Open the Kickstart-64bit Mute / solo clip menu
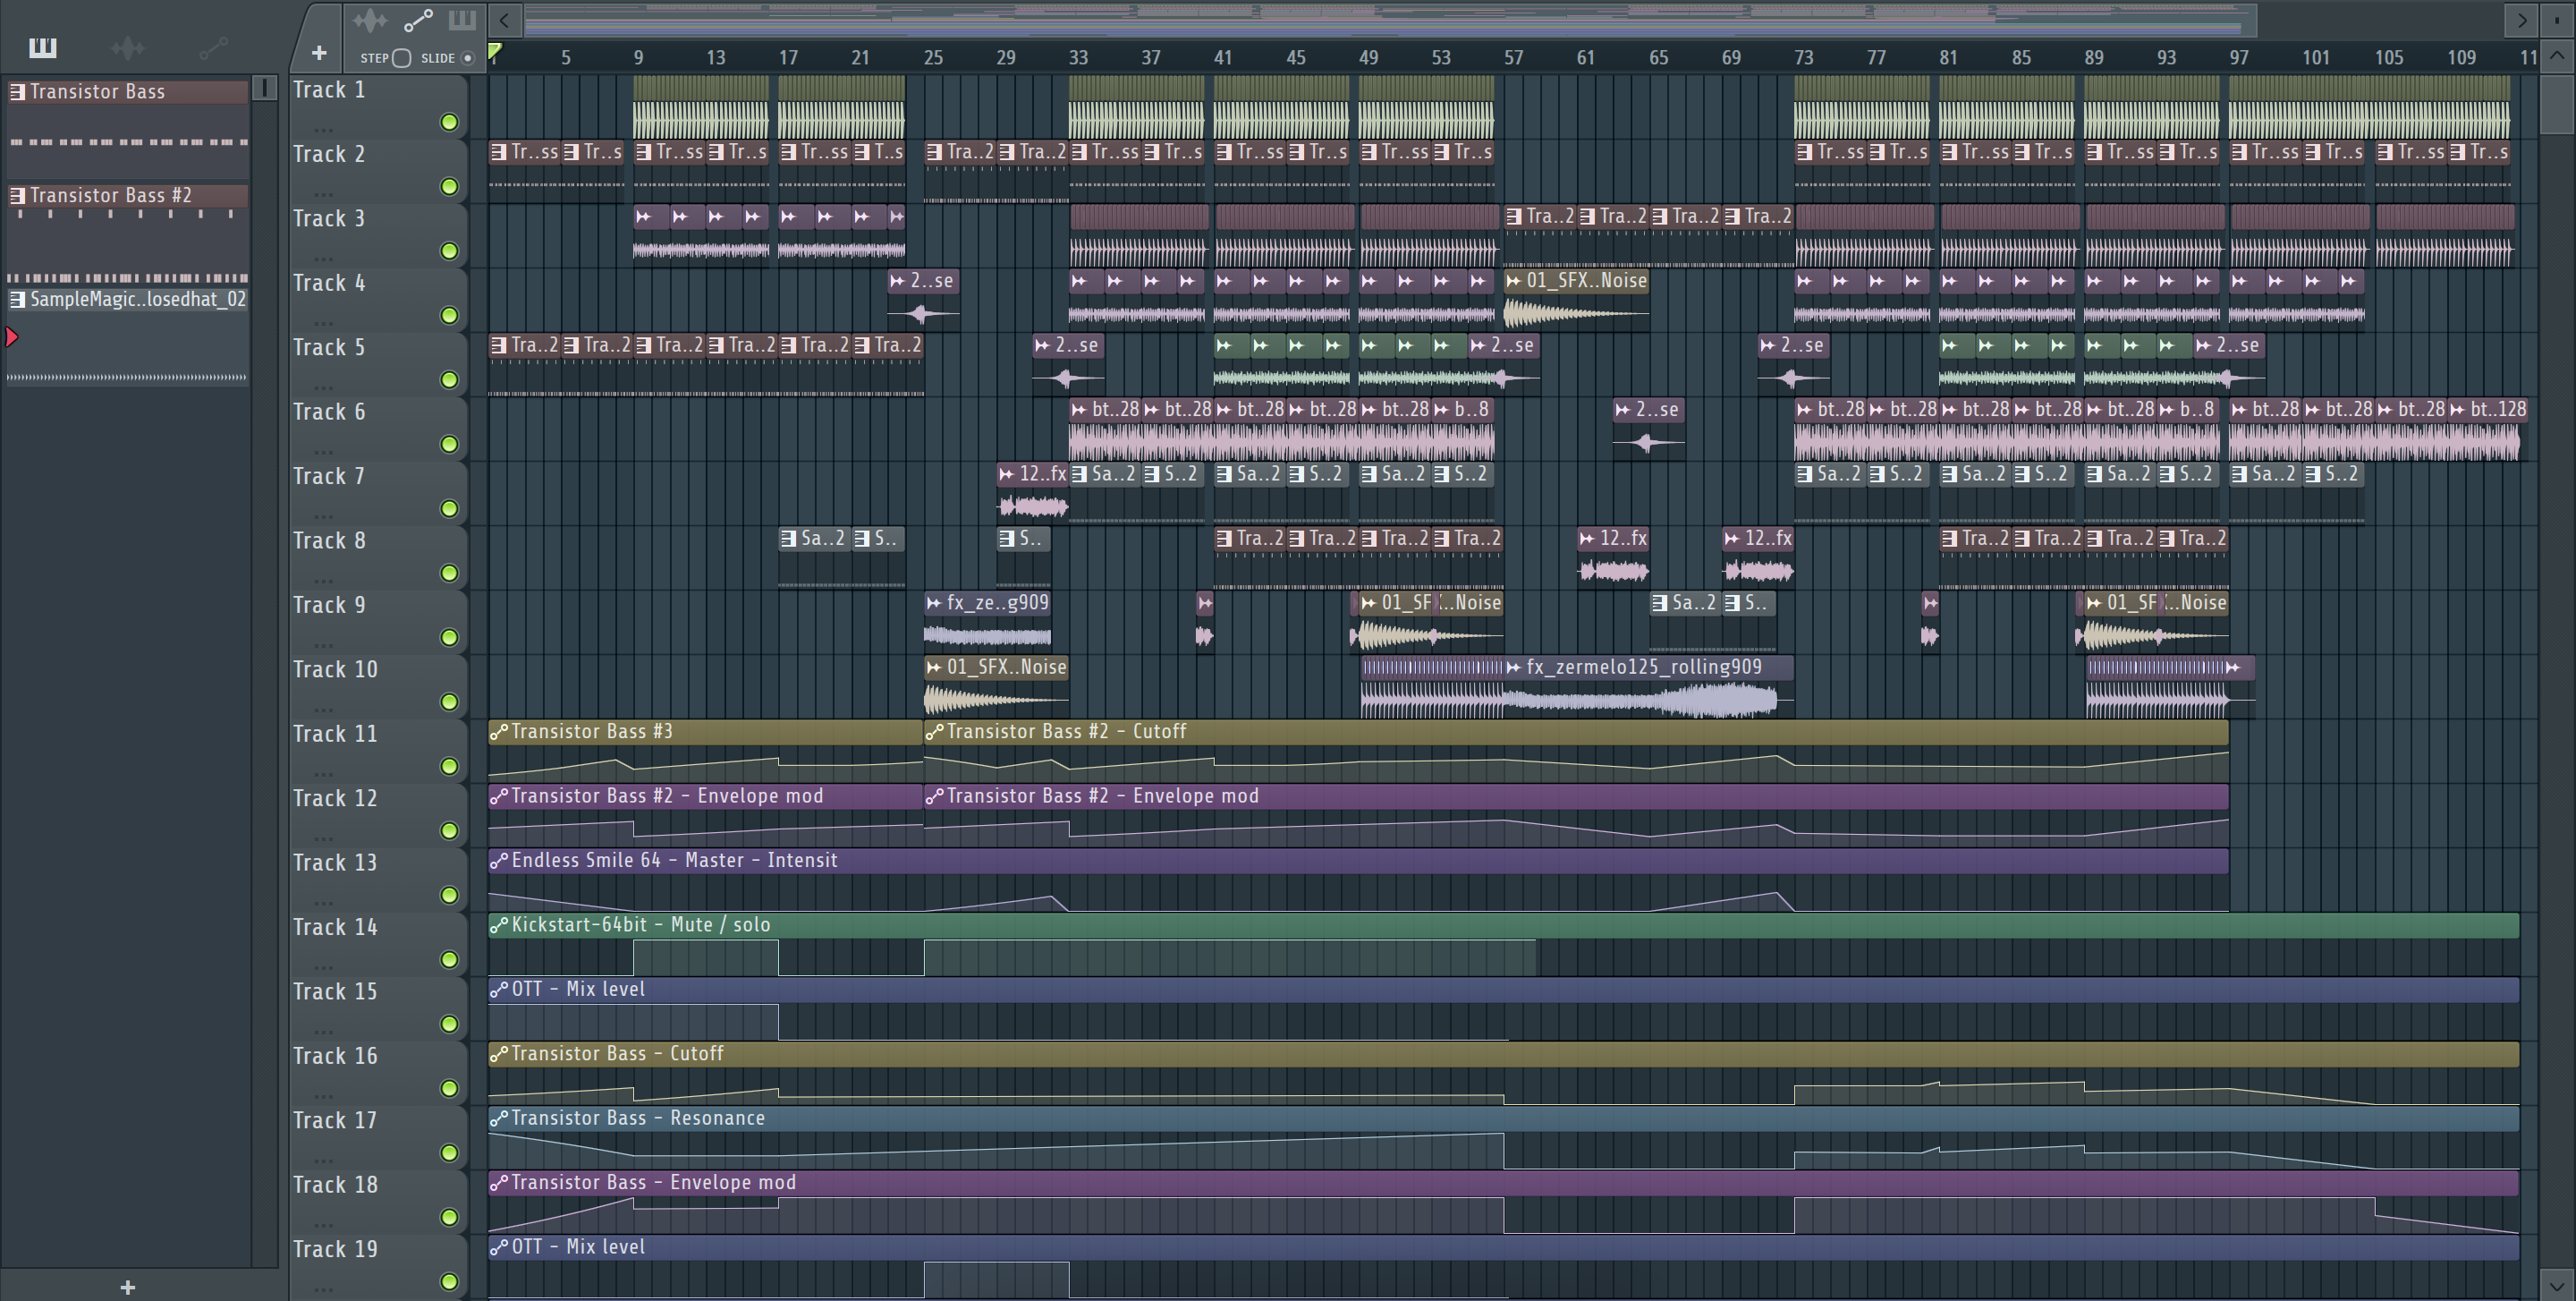This screenshot has width=2576, height=1301. (498, 925)
